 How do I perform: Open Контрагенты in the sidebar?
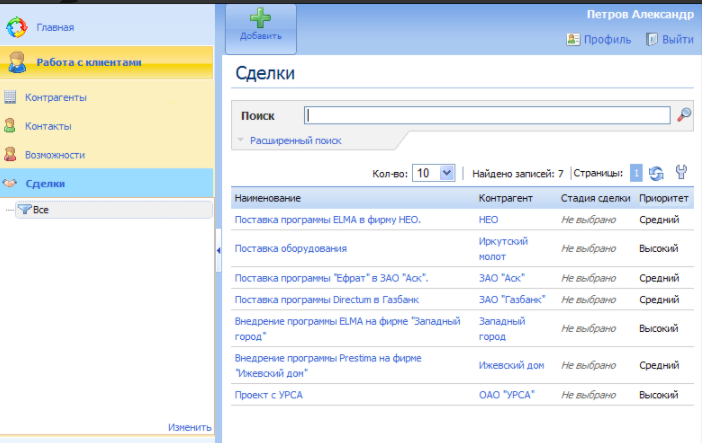55,97
